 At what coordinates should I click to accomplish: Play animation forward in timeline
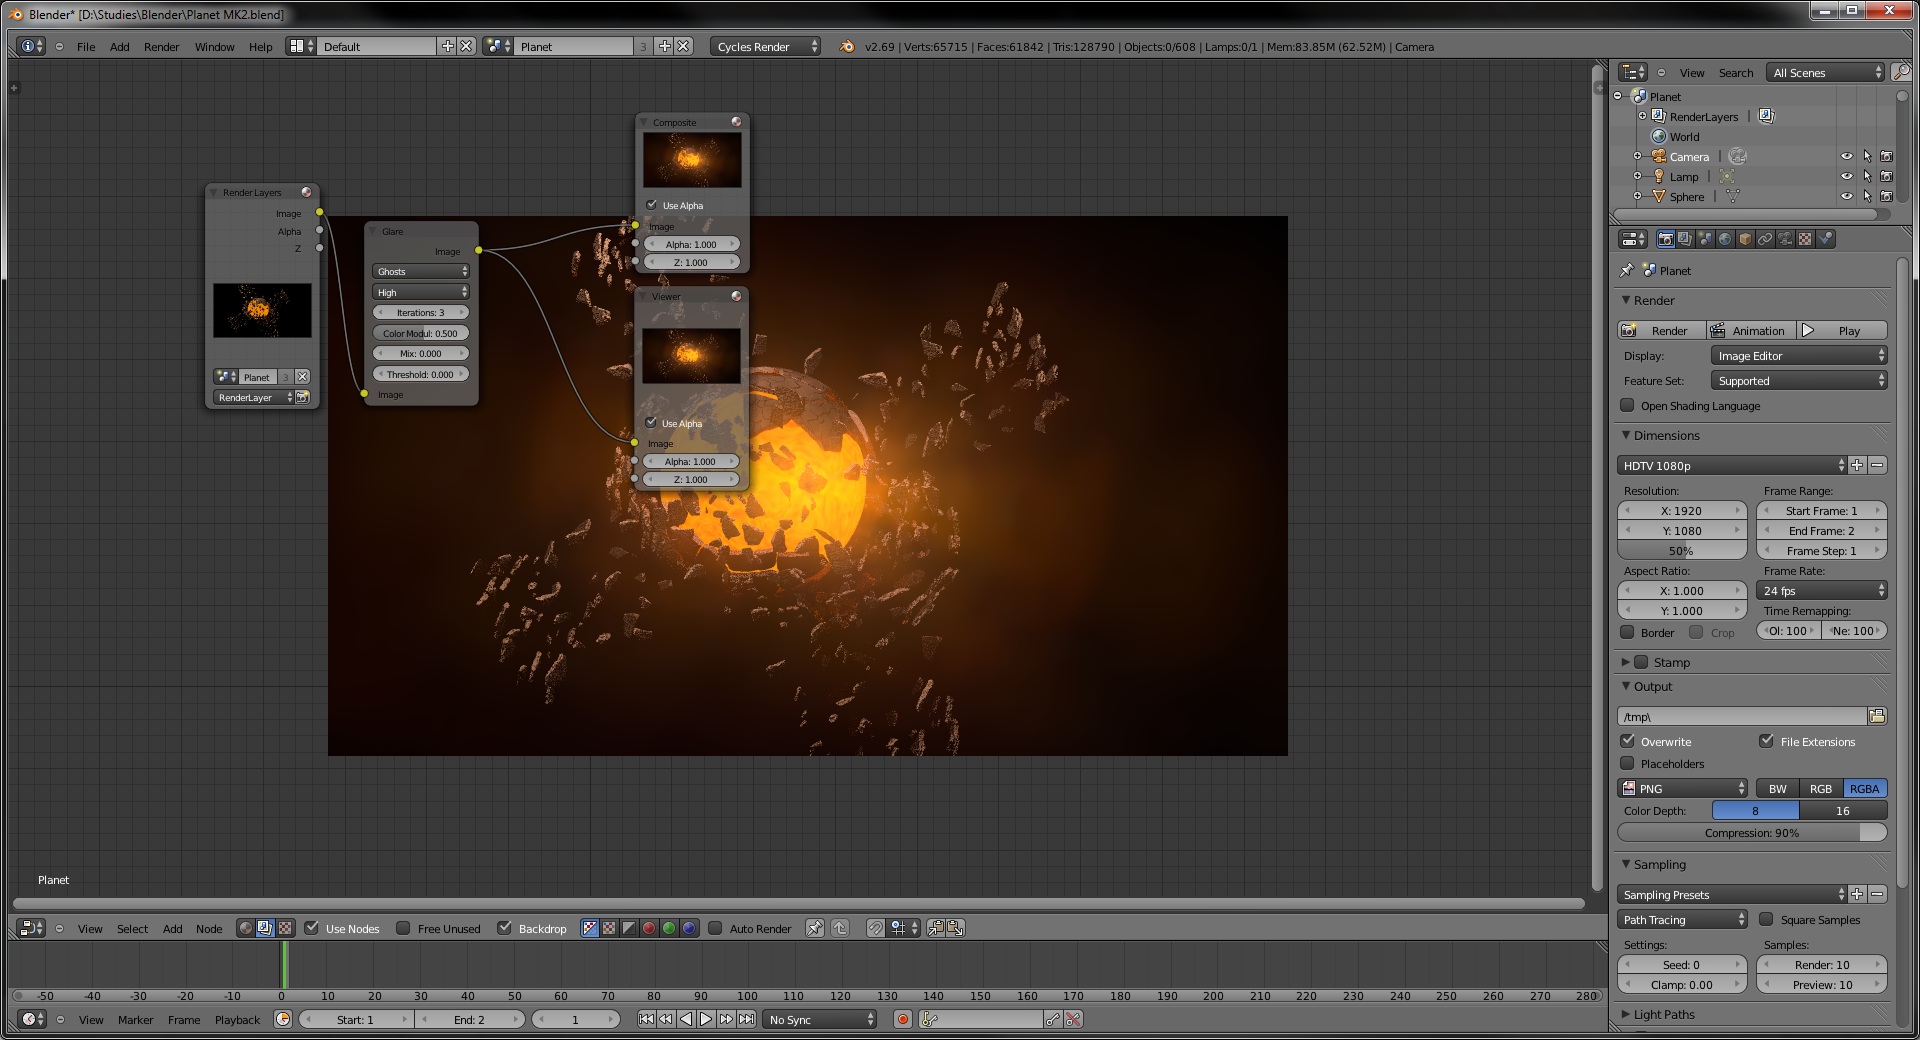(706, 1019)
